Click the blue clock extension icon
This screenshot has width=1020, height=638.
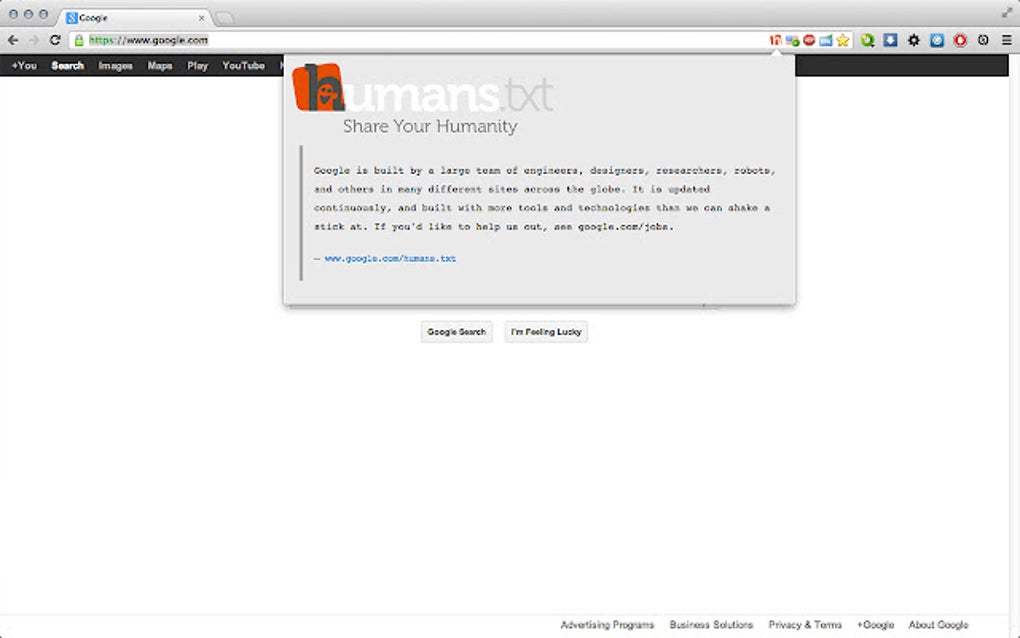tap(935, 40)
